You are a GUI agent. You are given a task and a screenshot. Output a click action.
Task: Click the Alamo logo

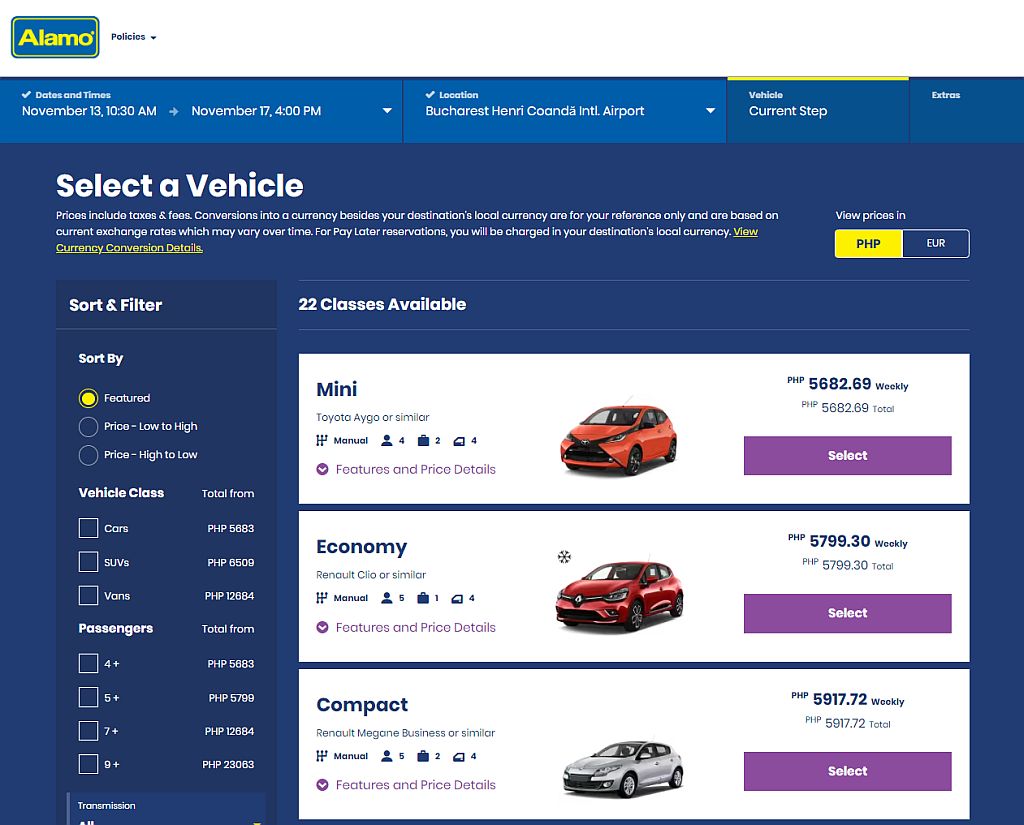pos(56,37)
